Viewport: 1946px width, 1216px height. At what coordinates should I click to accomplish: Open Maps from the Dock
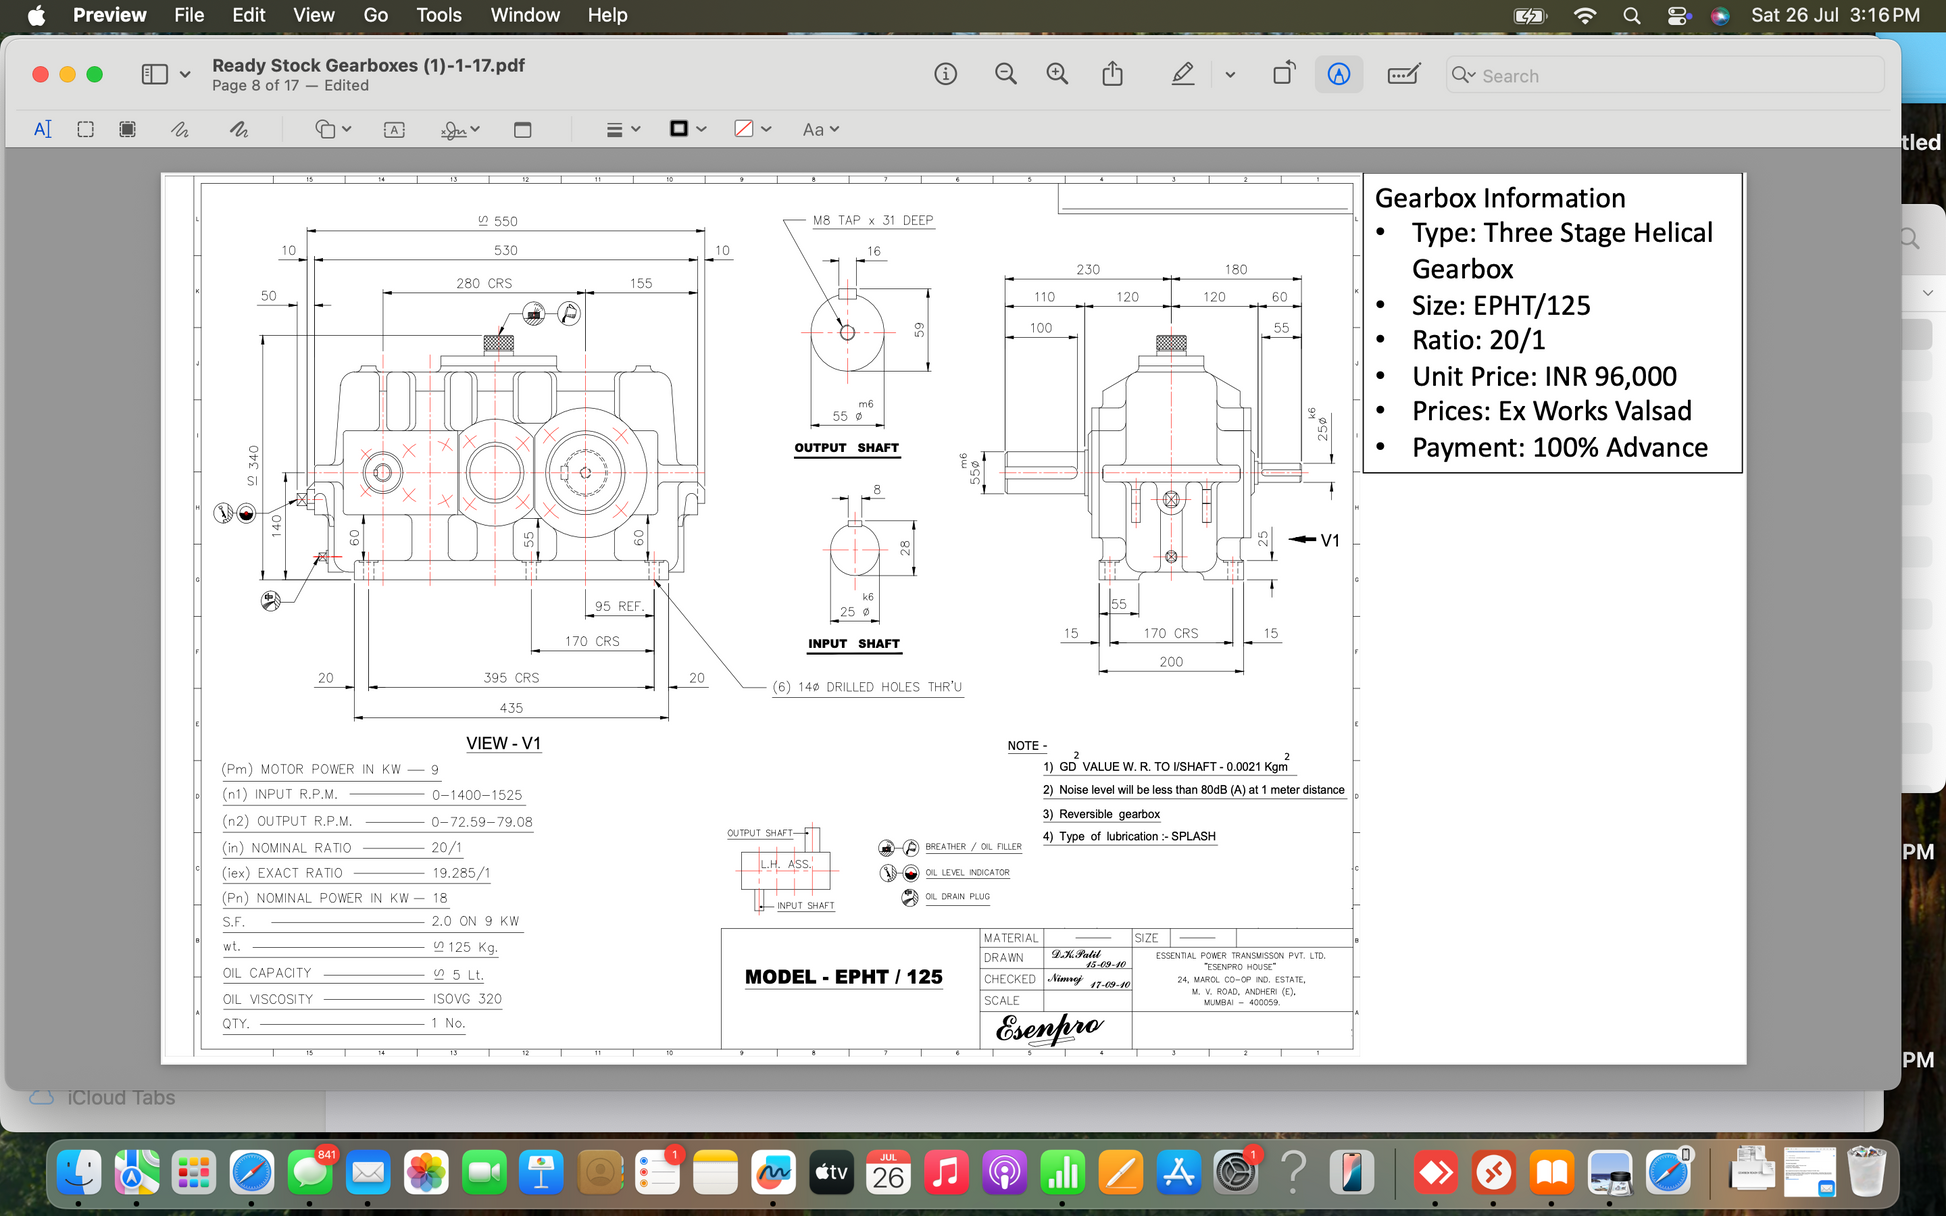tap(136, 1172)
